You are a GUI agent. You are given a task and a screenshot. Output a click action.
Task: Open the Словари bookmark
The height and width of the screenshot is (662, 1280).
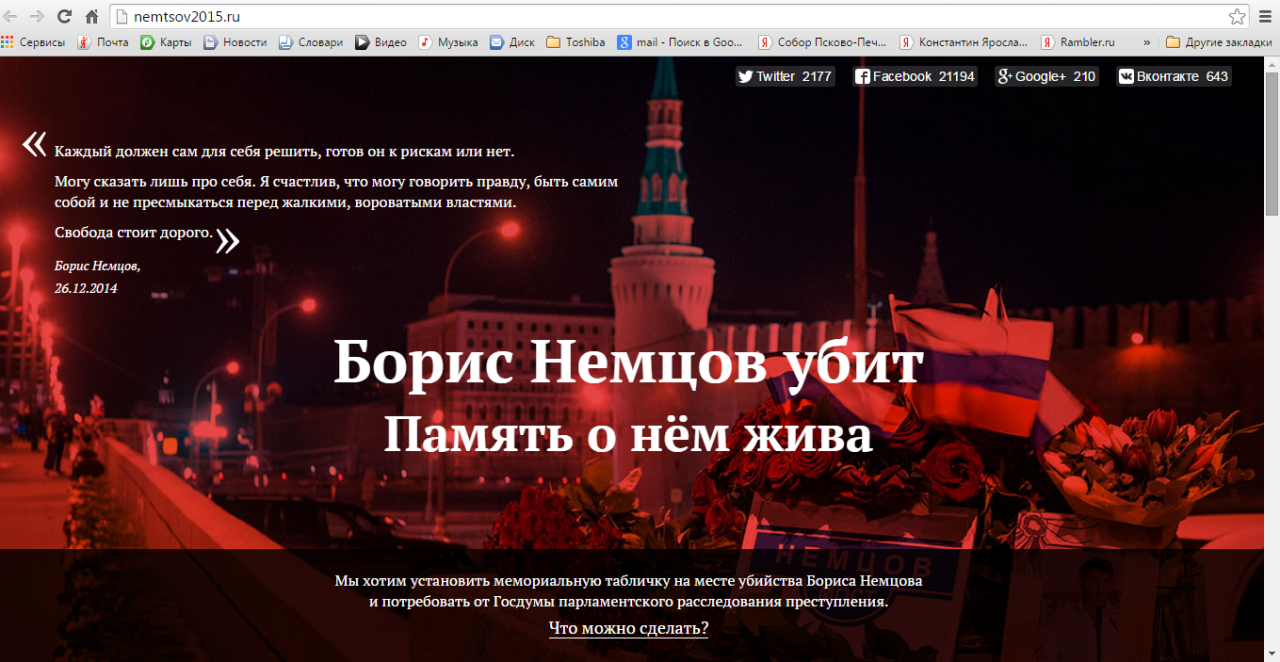pyautogui.click(x=310, y=42)
